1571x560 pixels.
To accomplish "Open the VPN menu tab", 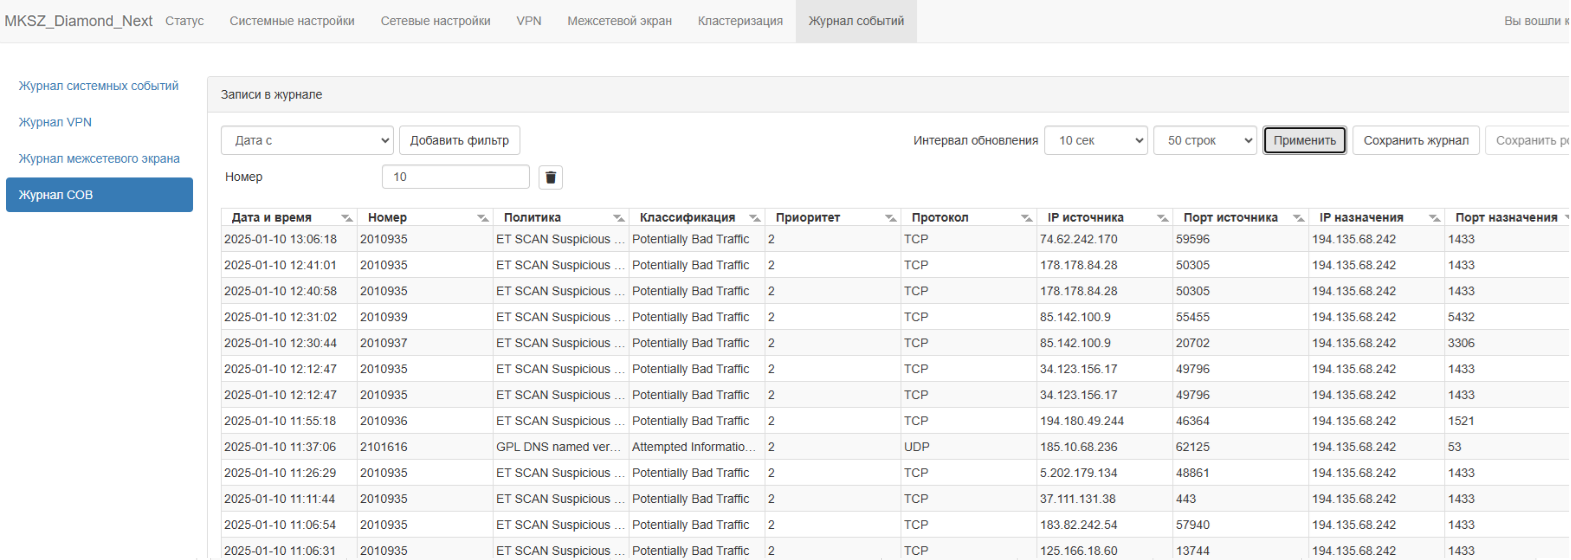I will [529, 21].
